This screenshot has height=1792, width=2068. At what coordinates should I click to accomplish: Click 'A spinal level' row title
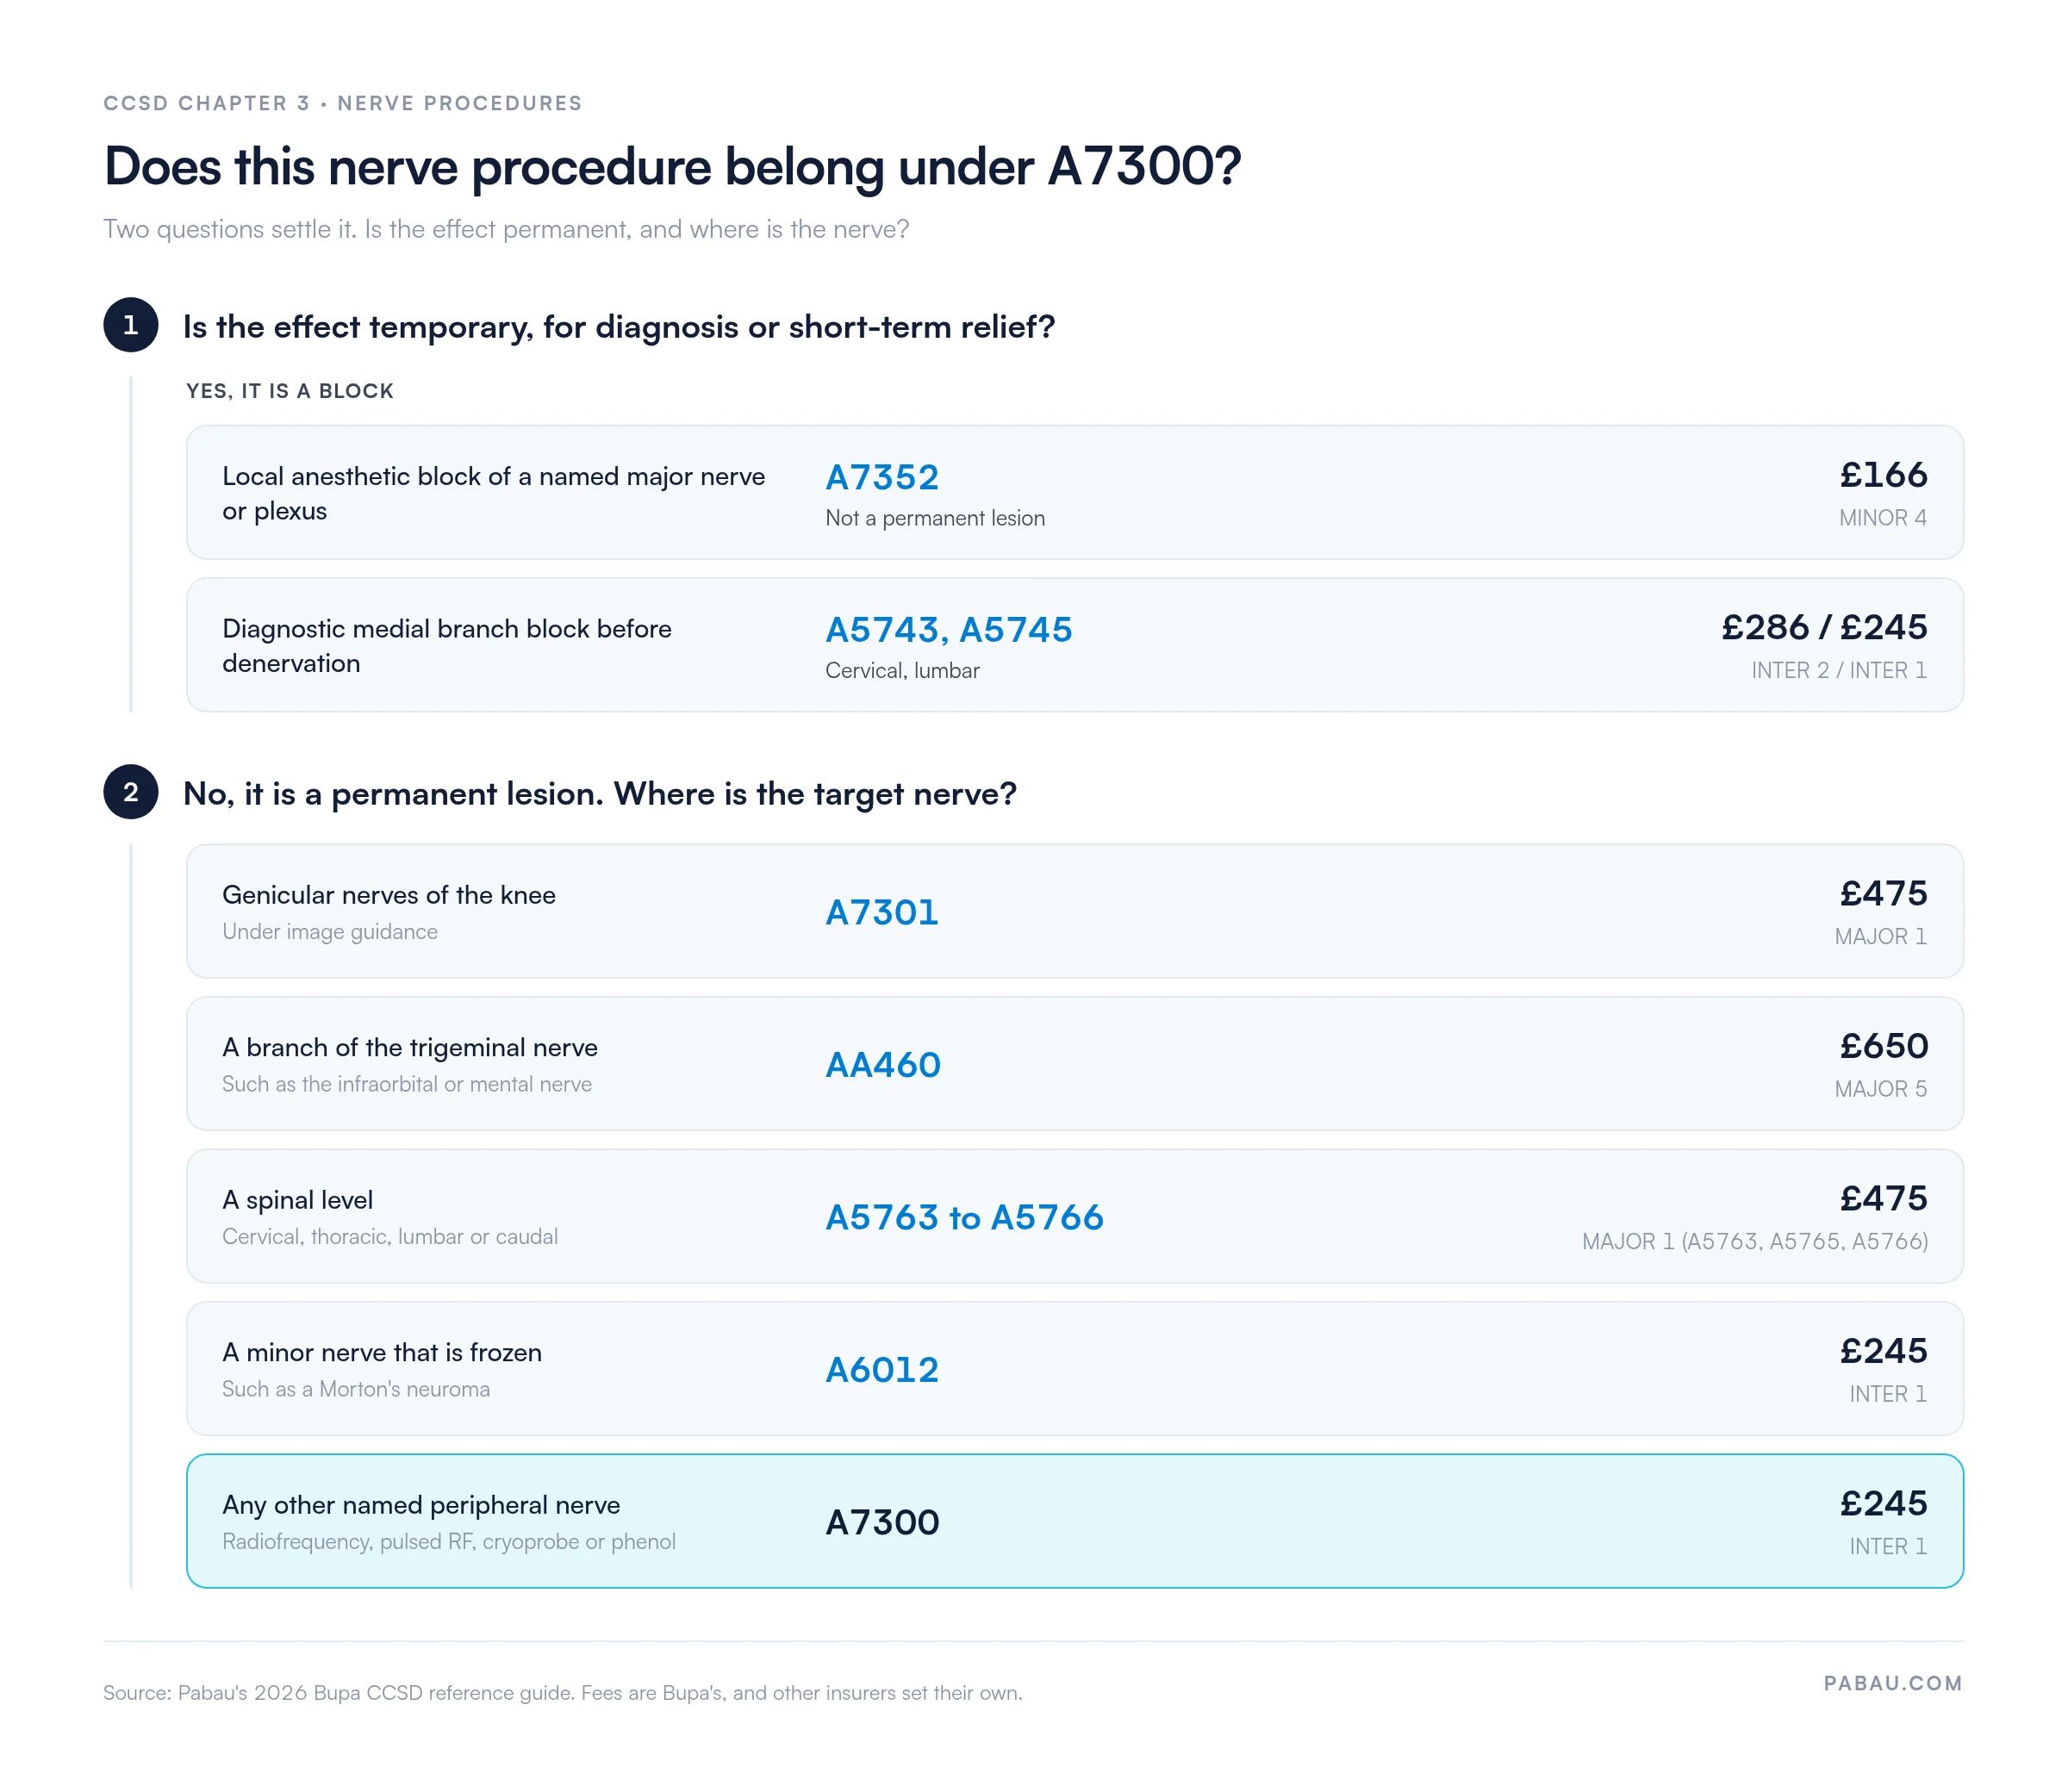coord(297,1200)
